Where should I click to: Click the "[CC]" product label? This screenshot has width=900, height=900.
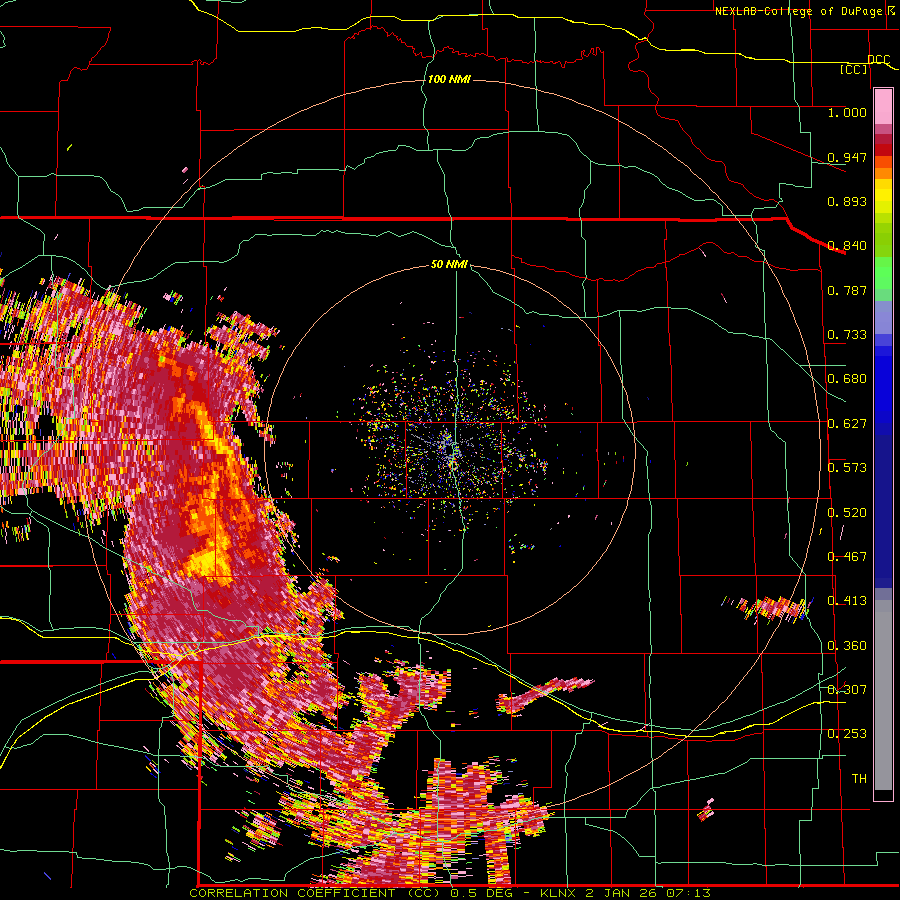854,69
